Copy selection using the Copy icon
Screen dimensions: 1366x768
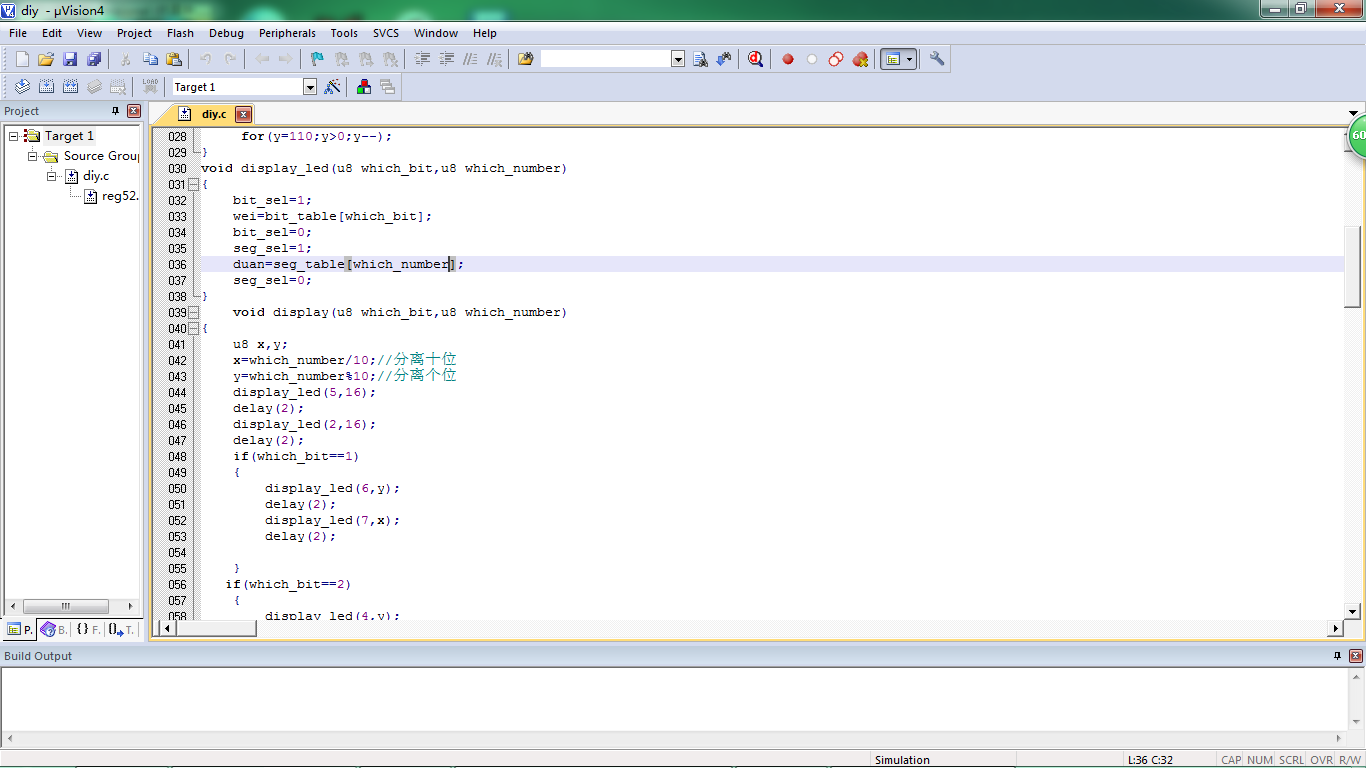coord(150,59)
